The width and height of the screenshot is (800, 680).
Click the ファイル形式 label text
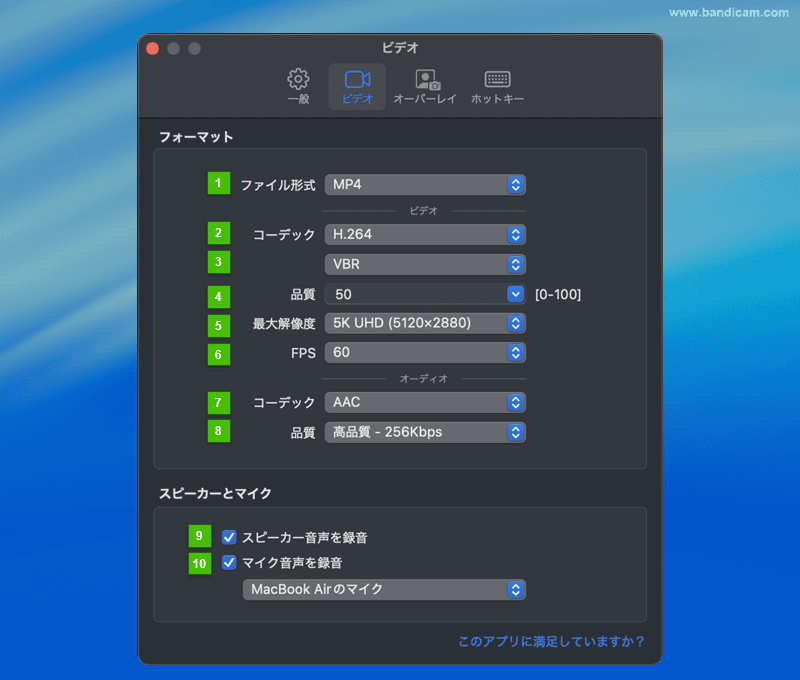(278, 185)
